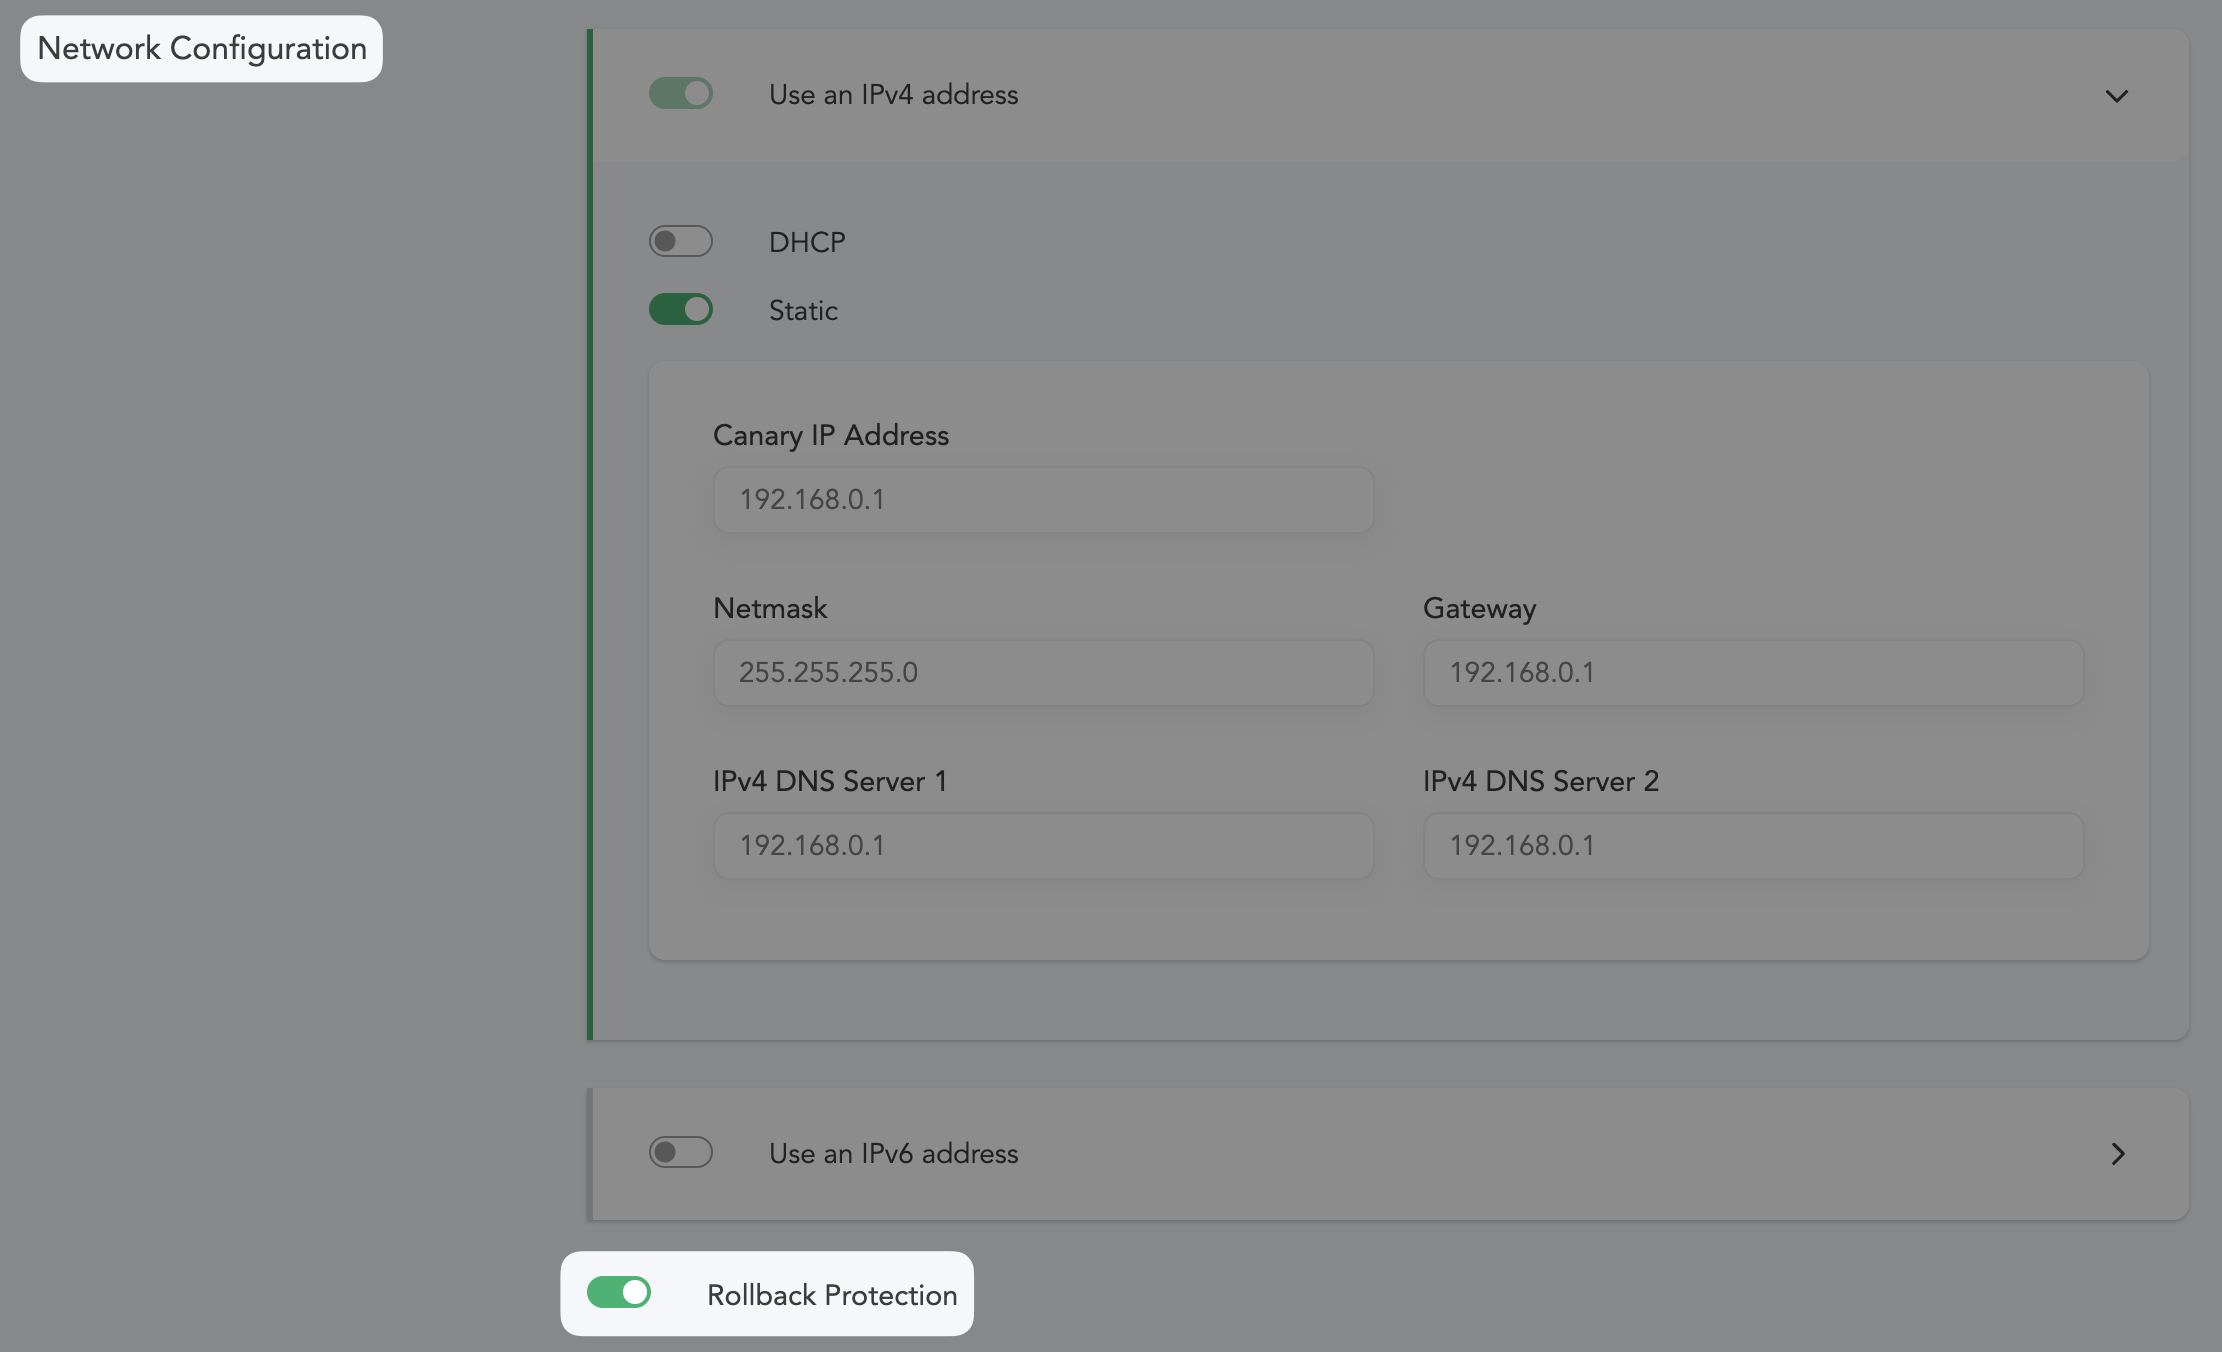Click the Rollback Protection label
Screen dimensions: 2222x1352
pyautogui.click(x=831, y=1295)
